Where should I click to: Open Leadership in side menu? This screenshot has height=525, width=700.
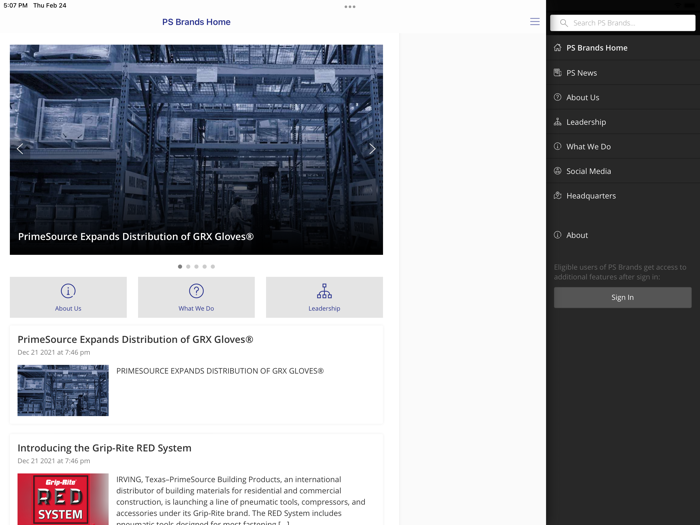(x=623, y=121)
